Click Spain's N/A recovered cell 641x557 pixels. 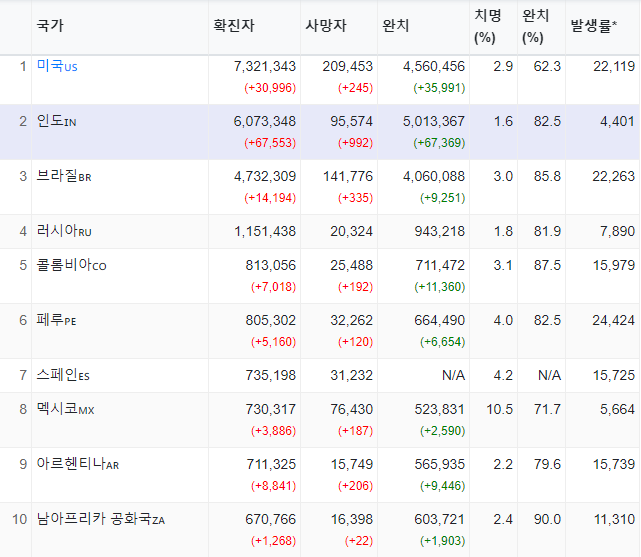[453, 375]
